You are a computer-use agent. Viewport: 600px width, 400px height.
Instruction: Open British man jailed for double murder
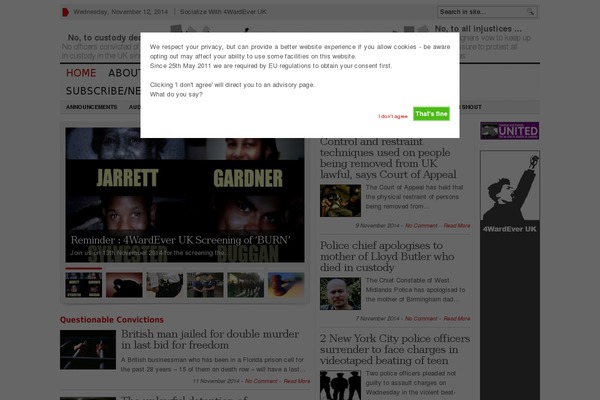pos(210,340)
